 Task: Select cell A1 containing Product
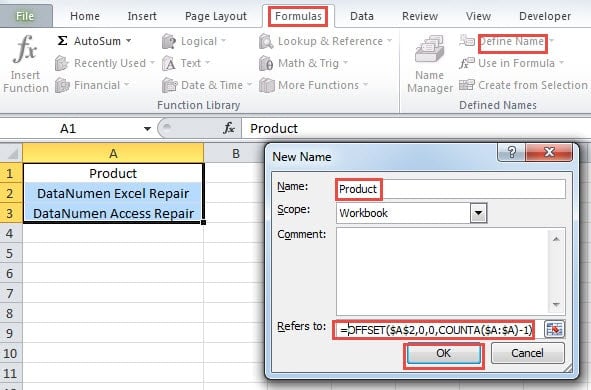[113, 174]
